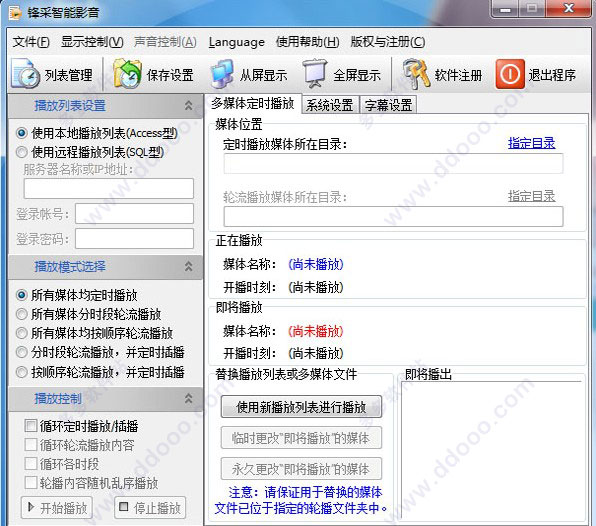Click the blue (尚未播放) media name under 正在播放
Screen dimensions: 596x526
[316, 264]
